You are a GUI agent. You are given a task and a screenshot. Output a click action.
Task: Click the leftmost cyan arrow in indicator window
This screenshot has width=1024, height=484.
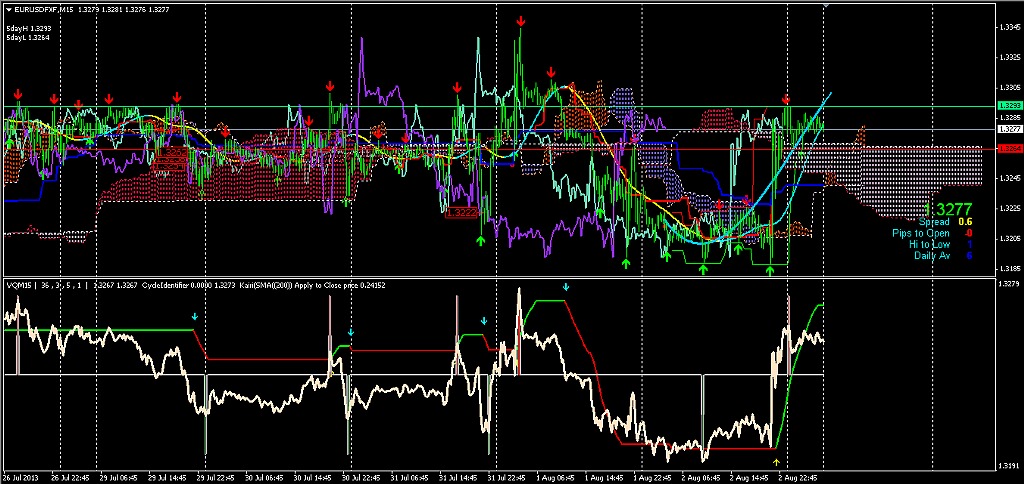[196, 316]
